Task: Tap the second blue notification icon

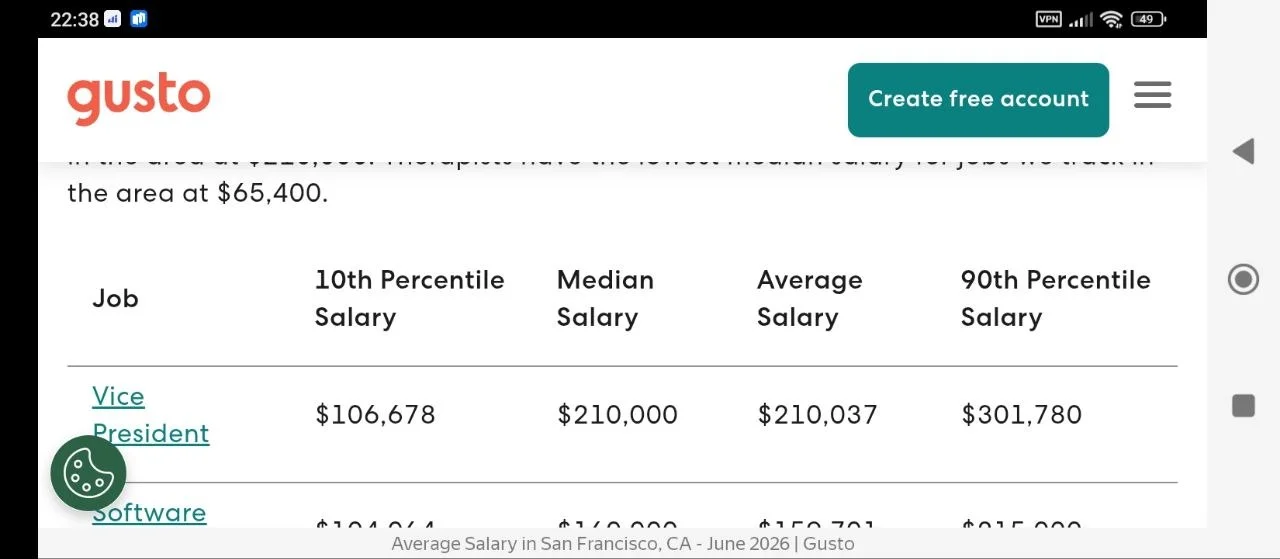Action: tap(139, 19)
